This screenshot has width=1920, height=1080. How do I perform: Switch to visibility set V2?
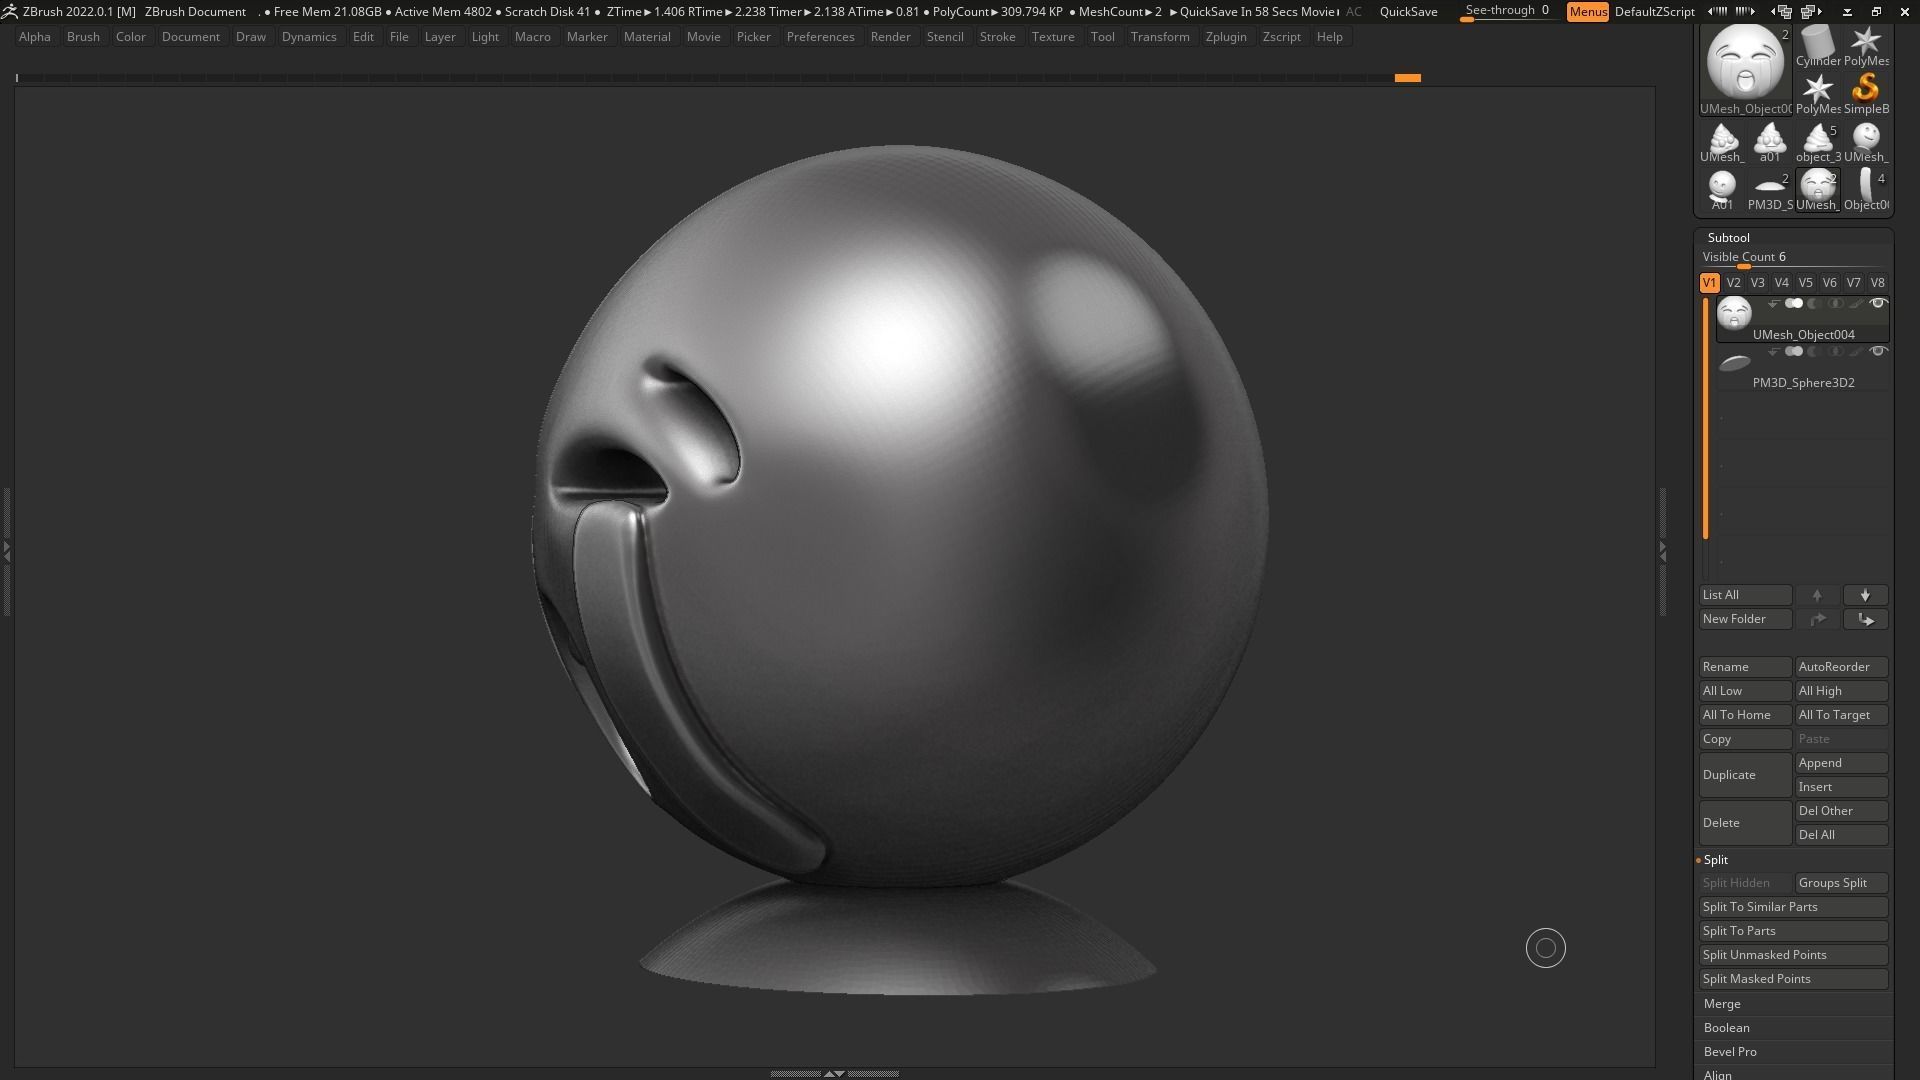[1733, 283]
